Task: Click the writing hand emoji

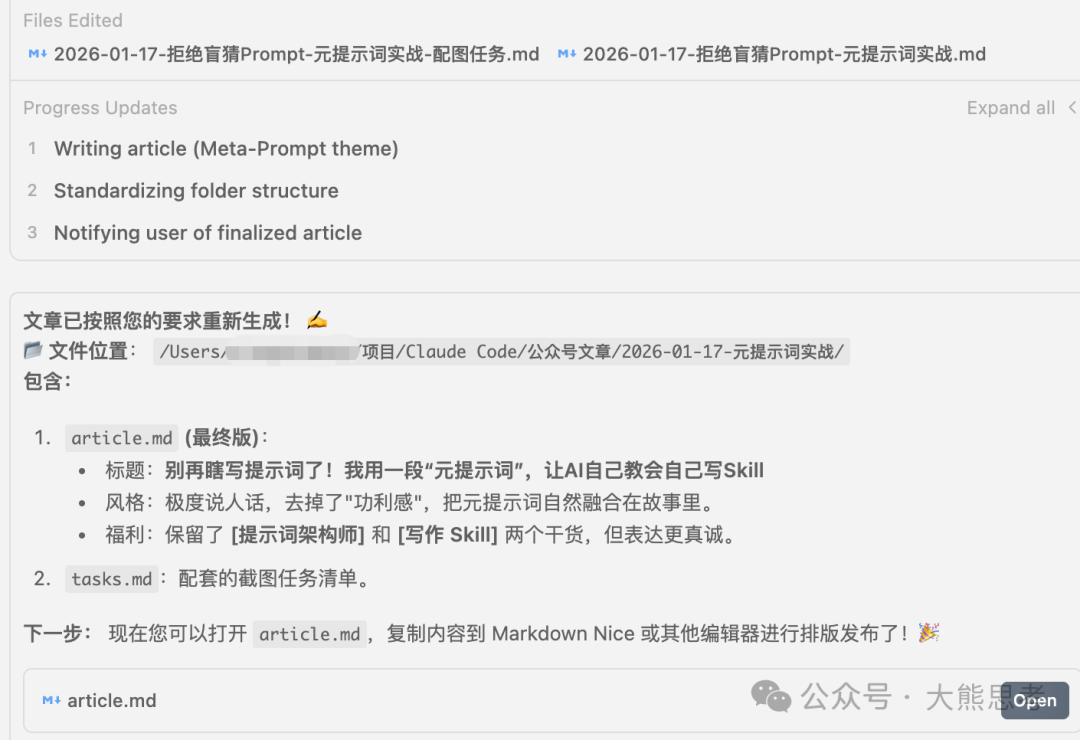Action: [317, 320]
